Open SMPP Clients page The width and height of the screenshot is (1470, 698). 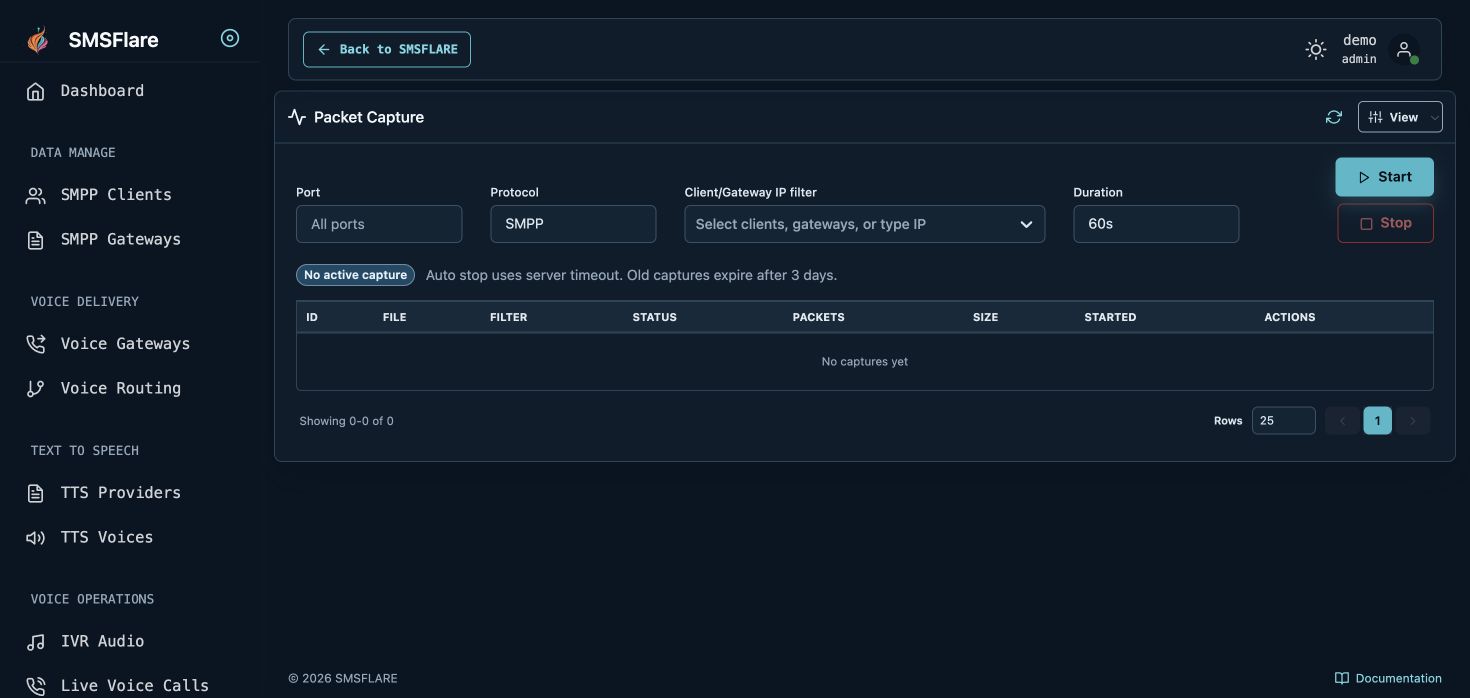point(116,195)
